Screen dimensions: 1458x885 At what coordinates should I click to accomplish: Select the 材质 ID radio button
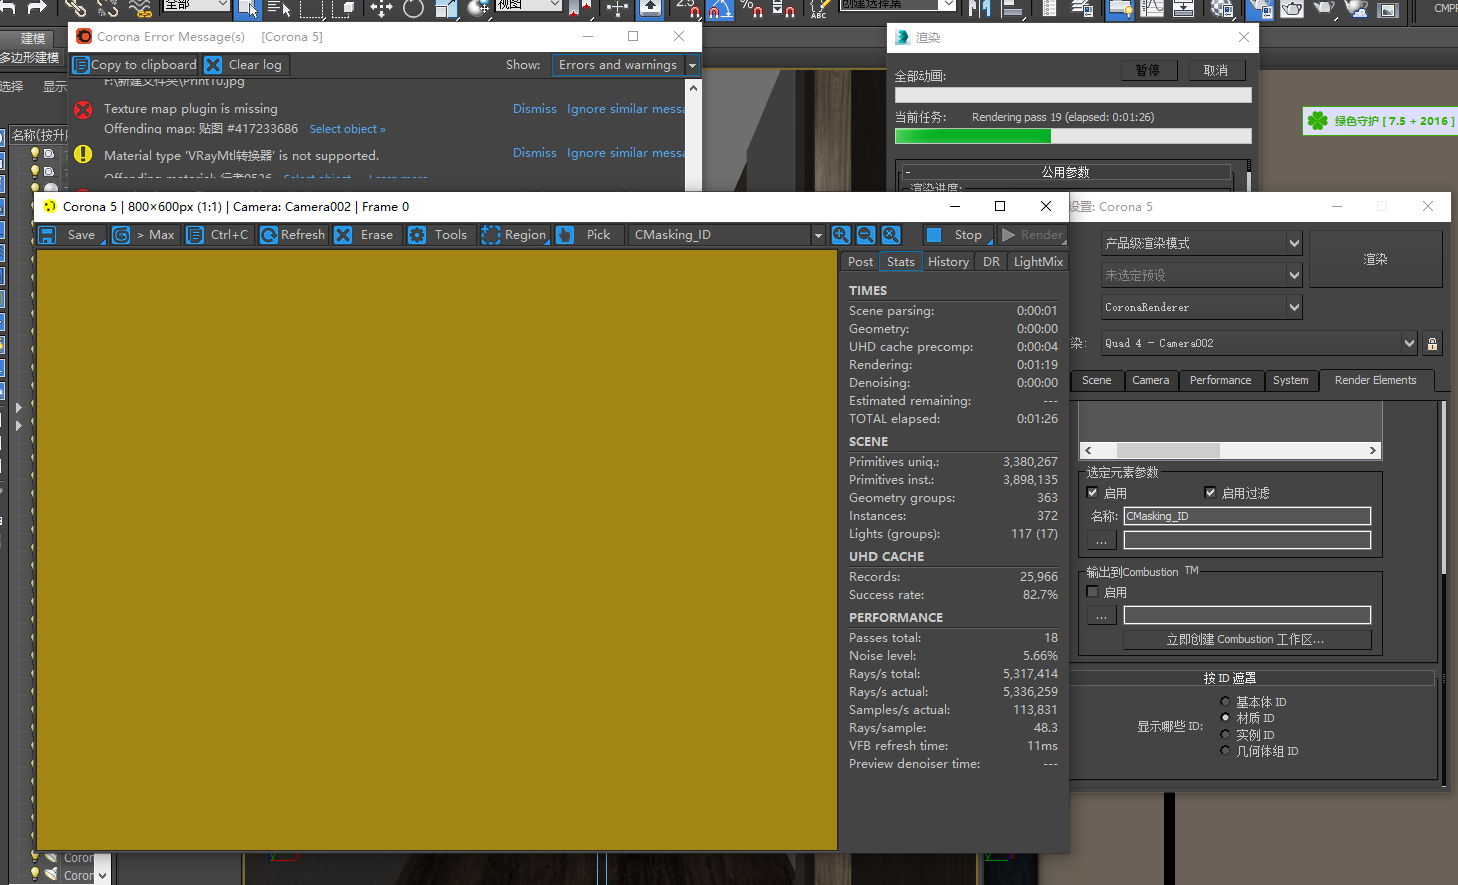pos(1225,718)
